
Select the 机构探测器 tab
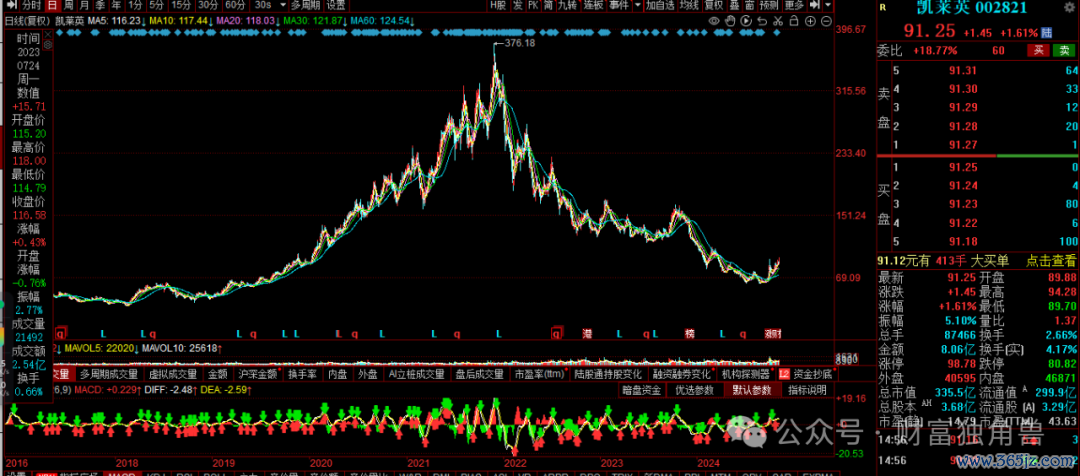click(x=745, y=374)
